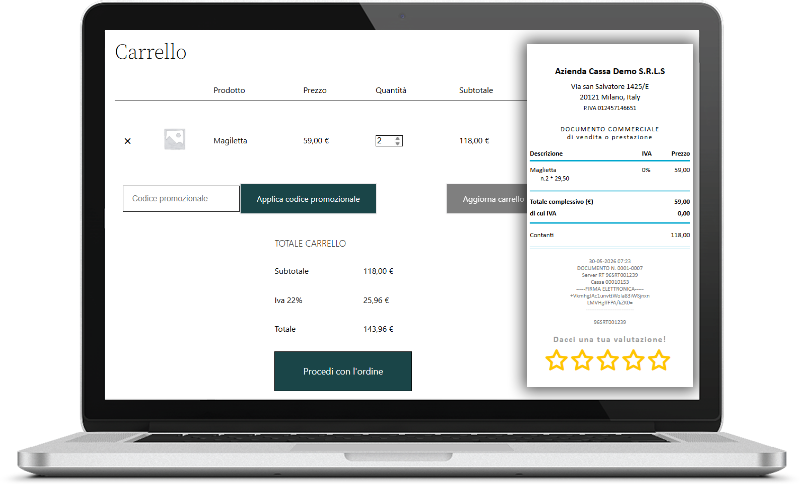Click DOCUMENTO COMMERCIALE on the receipt
Viewport: 800px width, 484px height.
610,129
